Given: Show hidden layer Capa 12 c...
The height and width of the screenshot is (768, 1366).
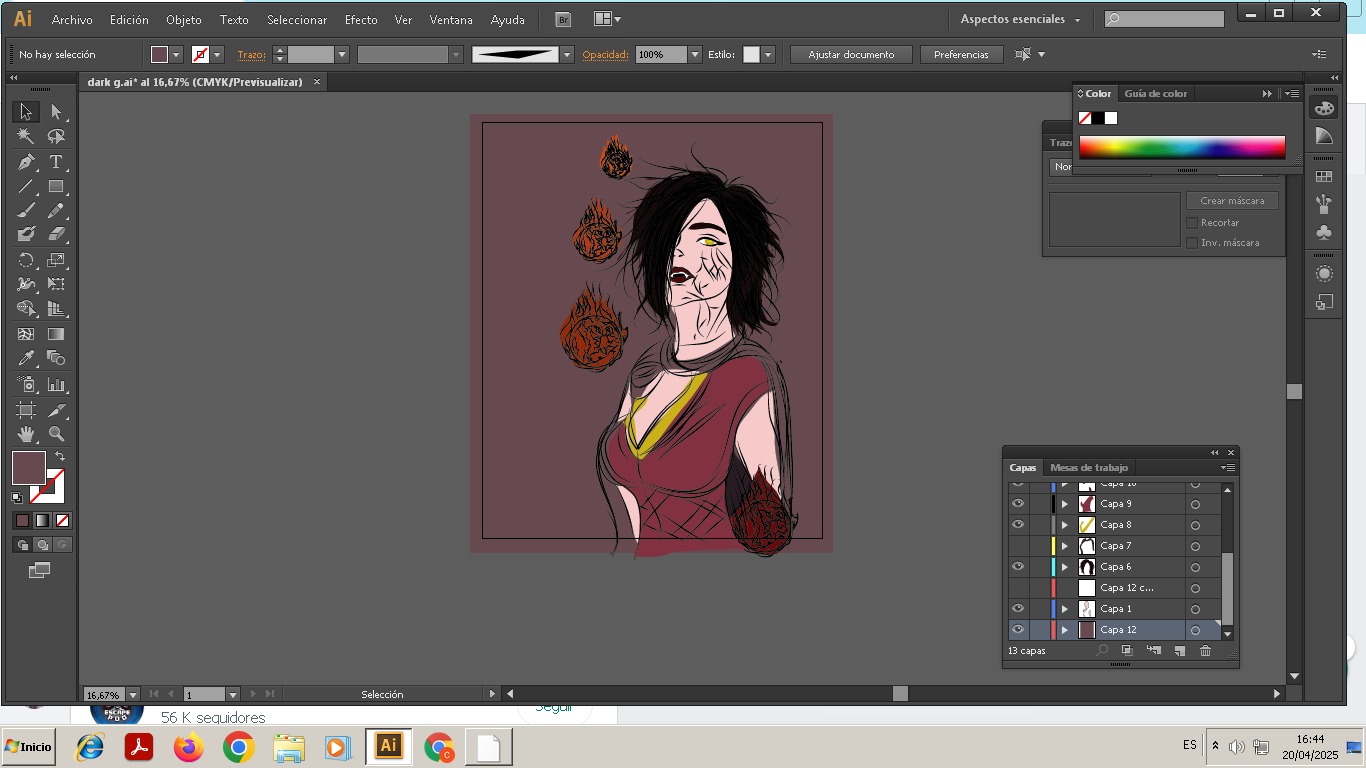Looking at the screenshot, I should 1018,588.
